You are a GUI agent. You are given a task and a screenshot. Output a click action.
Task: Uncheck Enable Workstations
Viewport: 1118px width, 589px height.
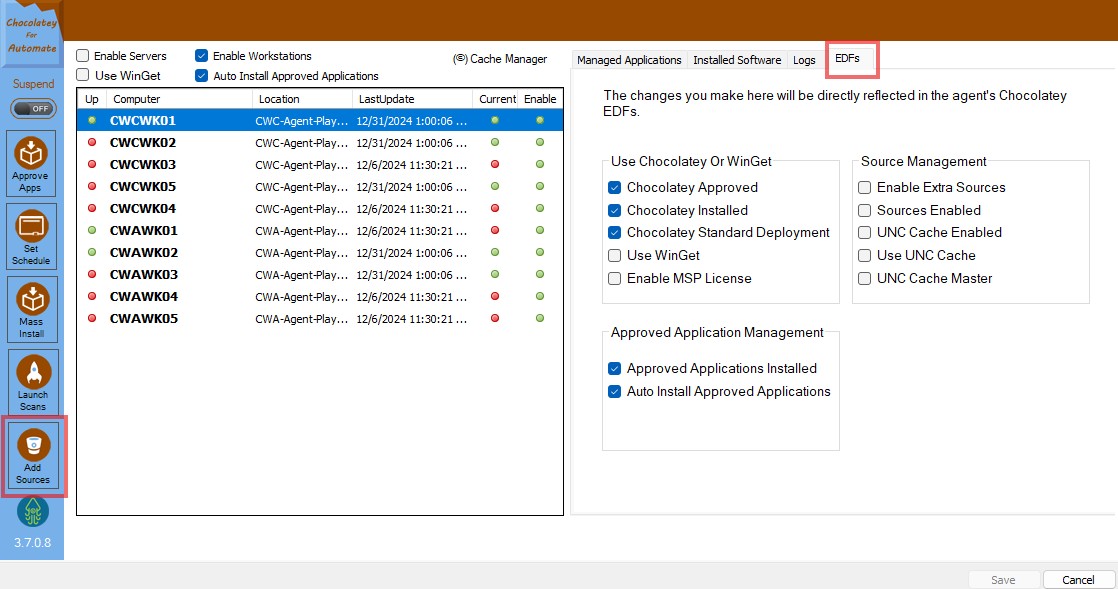(201, 56)
